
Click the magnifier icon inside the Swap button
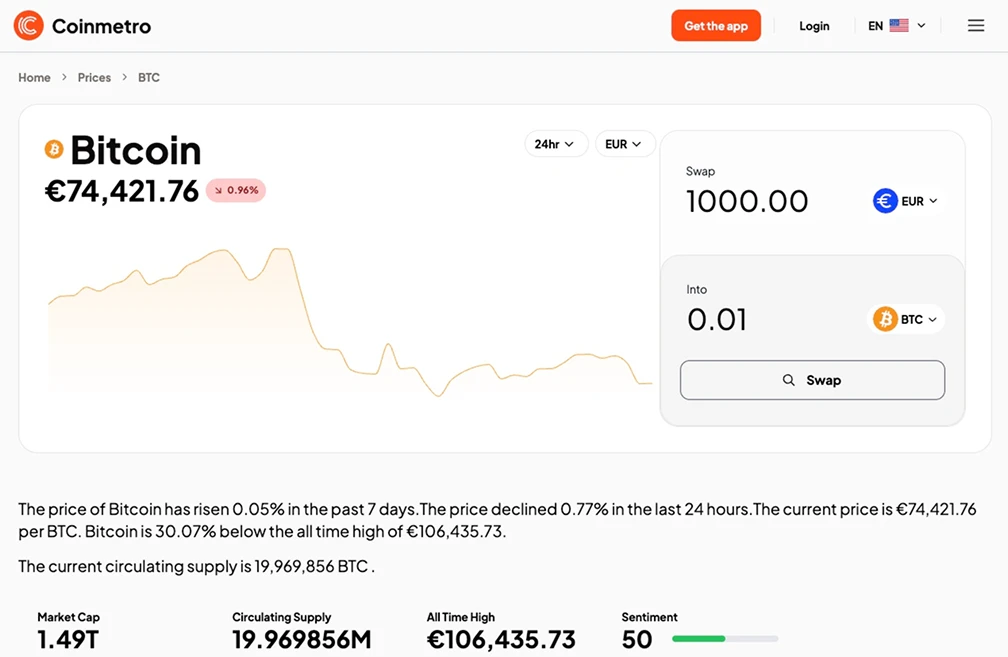coord(787,380)
